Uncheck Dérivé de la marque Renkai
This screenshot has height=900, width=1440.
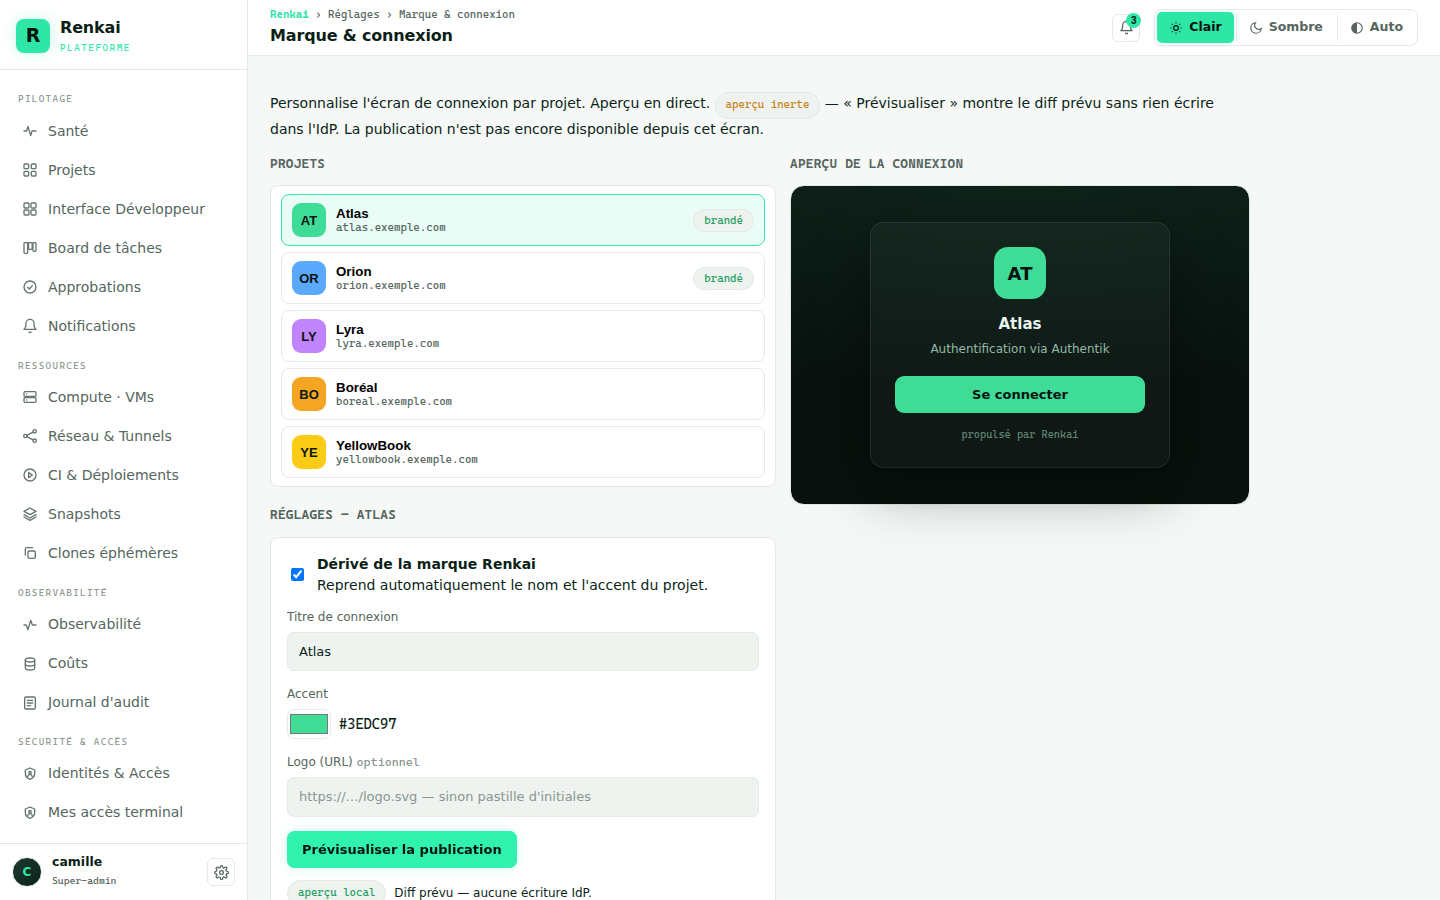point(297,574)
